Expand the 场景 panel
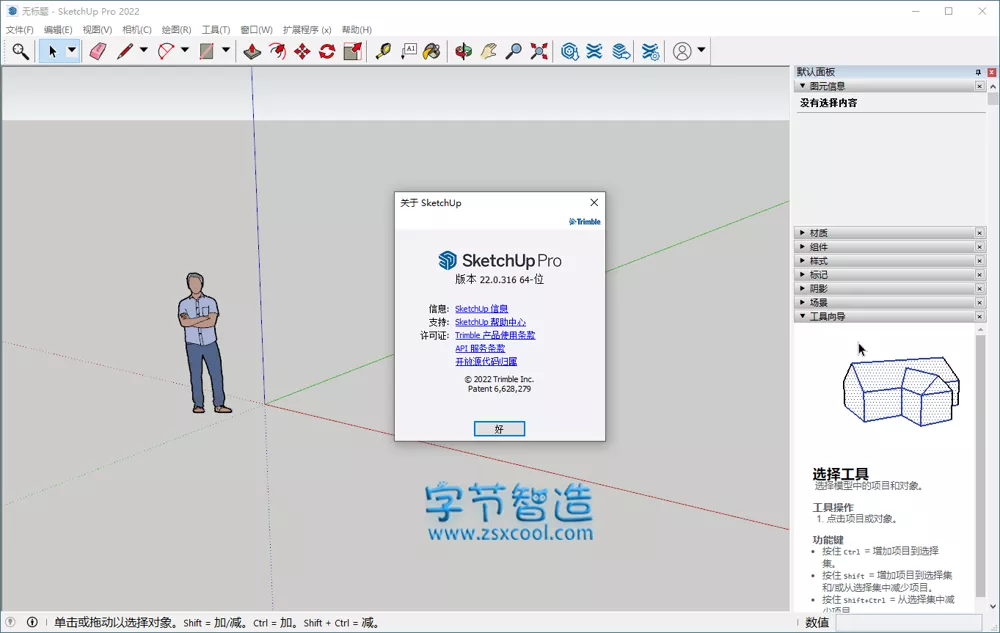The width and height of the screenshot is (1000, 633). 802,302
